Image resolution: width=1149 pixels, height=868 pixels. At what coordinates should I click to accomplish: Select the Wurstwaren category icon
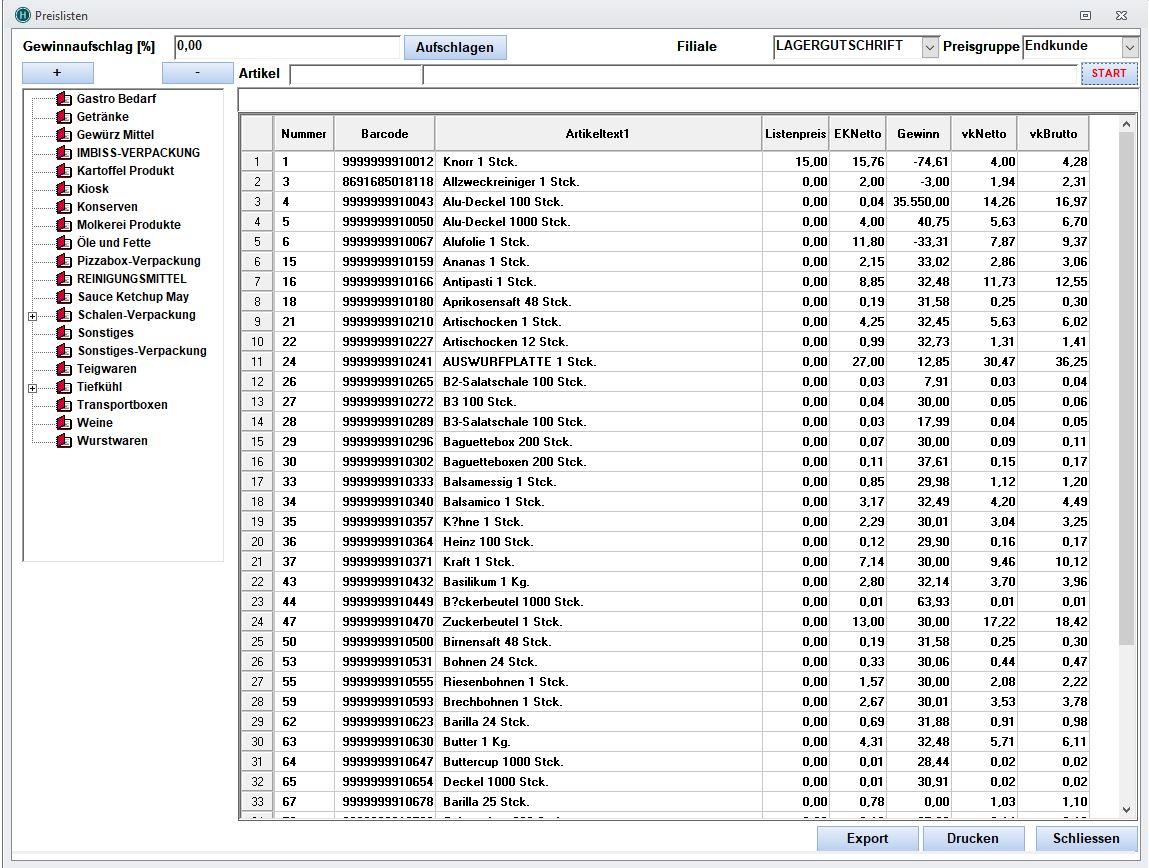[x=66, y=441]
